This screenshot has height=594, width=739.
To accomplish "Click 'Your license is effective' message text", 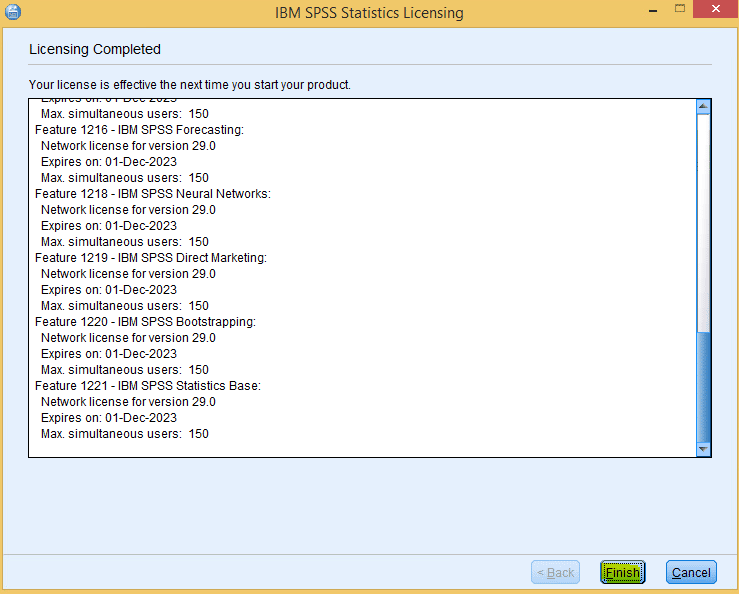I will [x=189, y=85].
